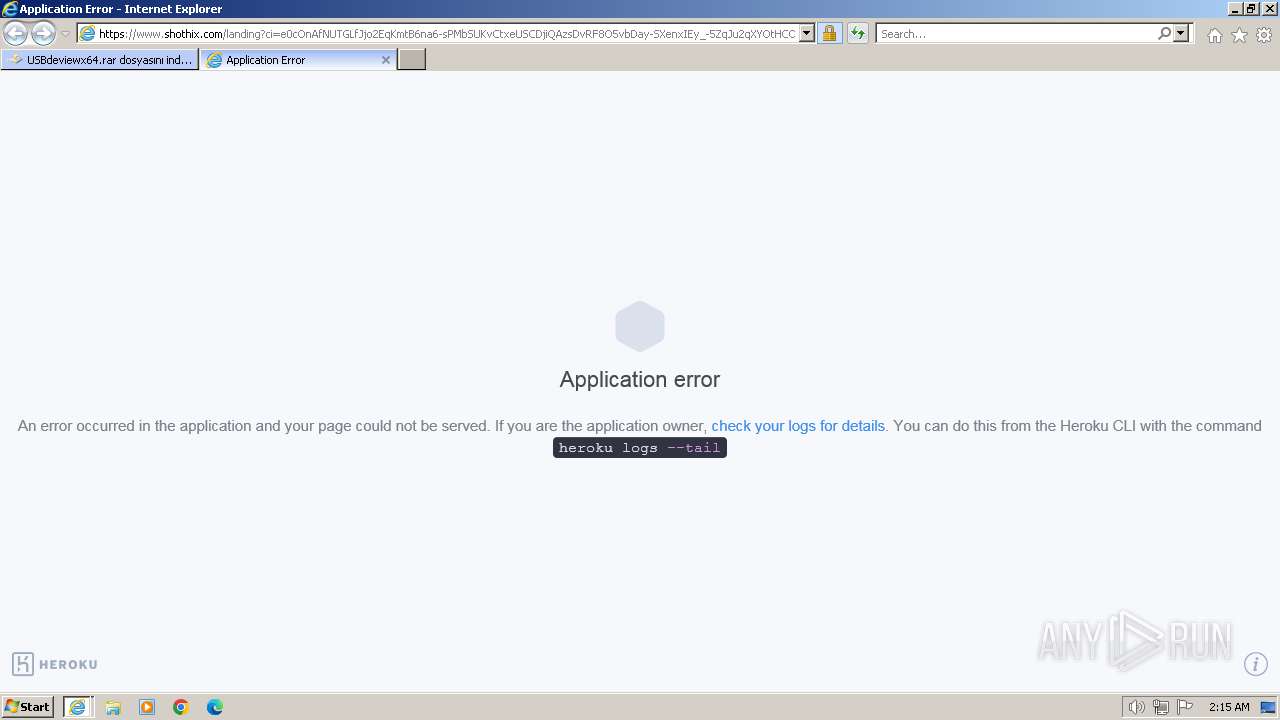Viewport: 1280px width, 720px height.
Task: Go forward with the Forward arrow
Action: [x=43, y=34]
